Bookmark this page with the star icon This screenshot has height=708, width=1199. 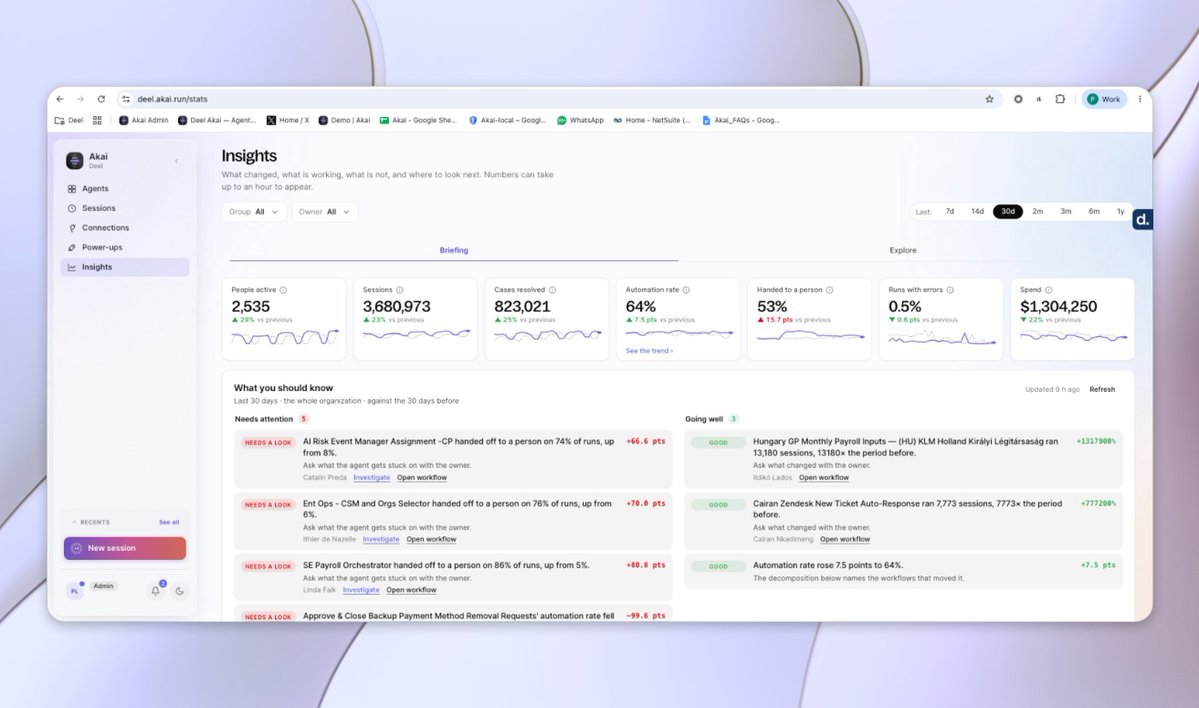click(989, 99)
